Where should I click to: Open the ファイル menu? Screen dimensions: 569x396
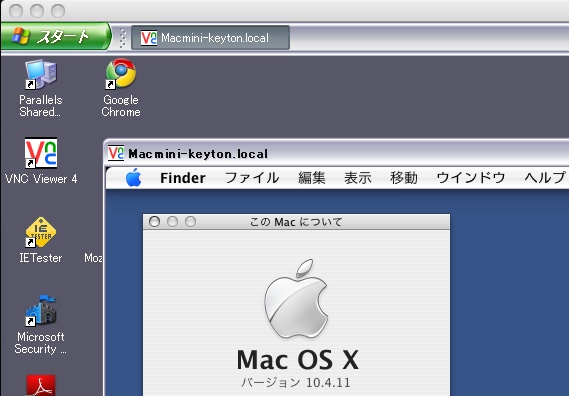(x=252, y=178)
